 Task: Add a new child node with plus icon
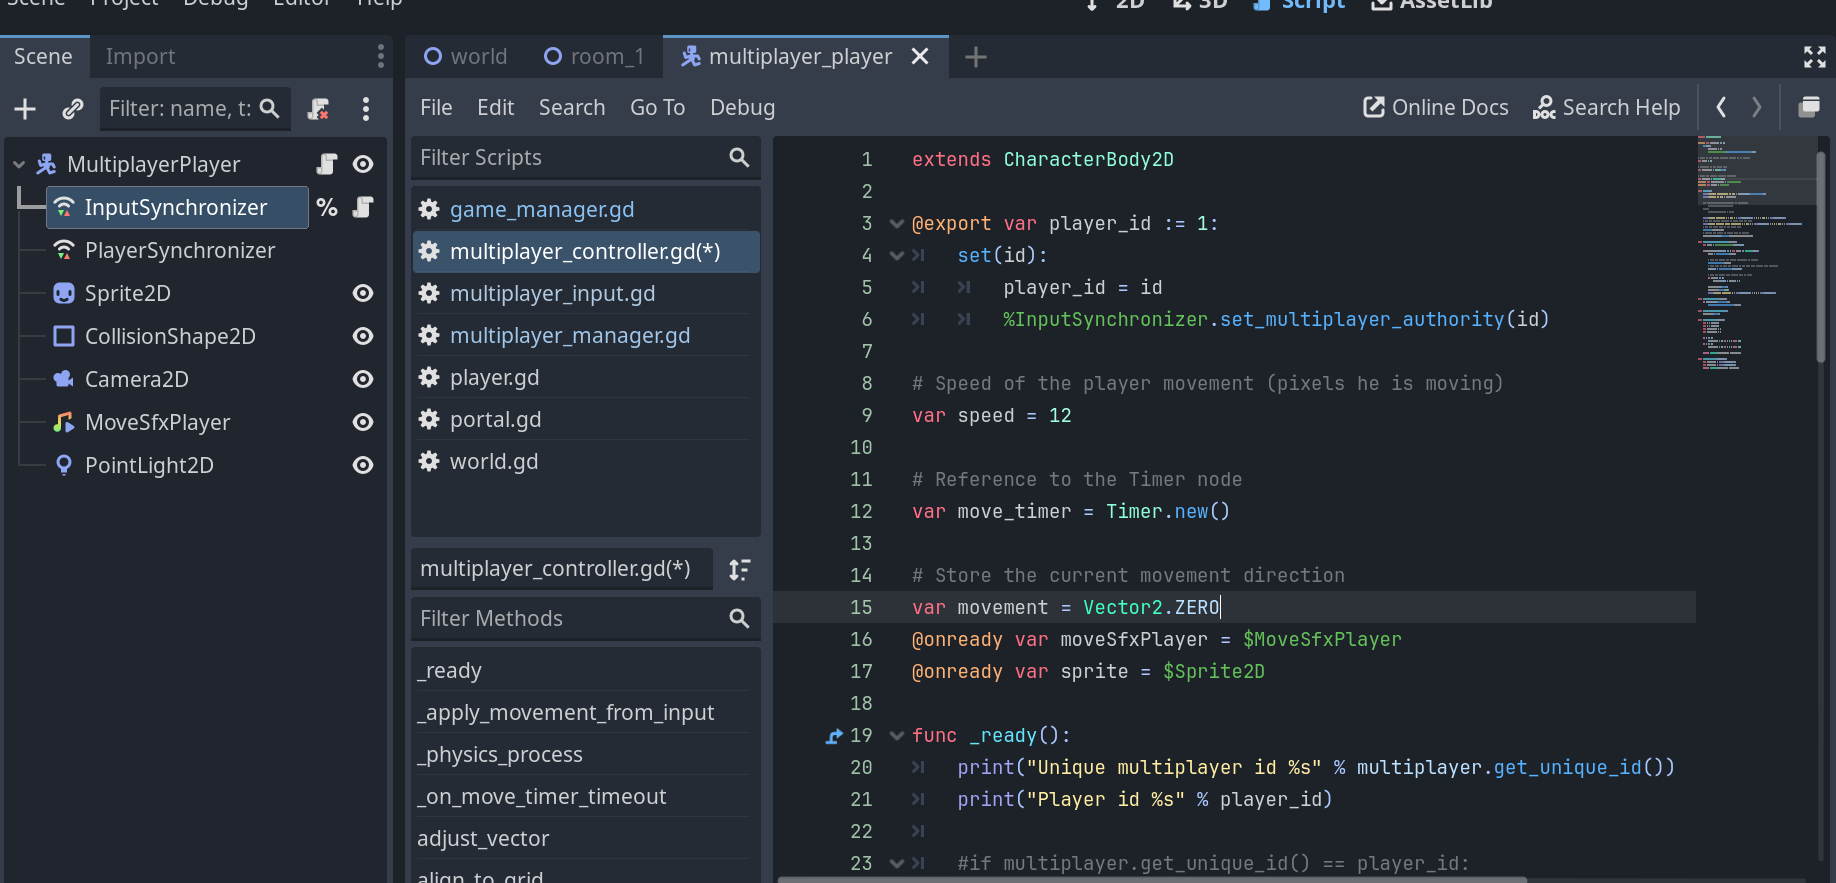pyautogui.click(x=25, y=109)
